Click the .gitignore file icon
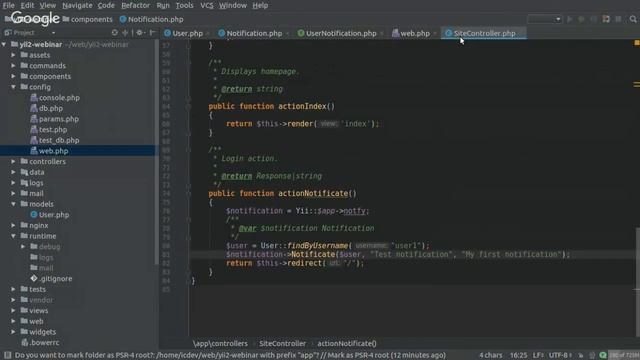This screenshot has width=640, height=360. 34,278
